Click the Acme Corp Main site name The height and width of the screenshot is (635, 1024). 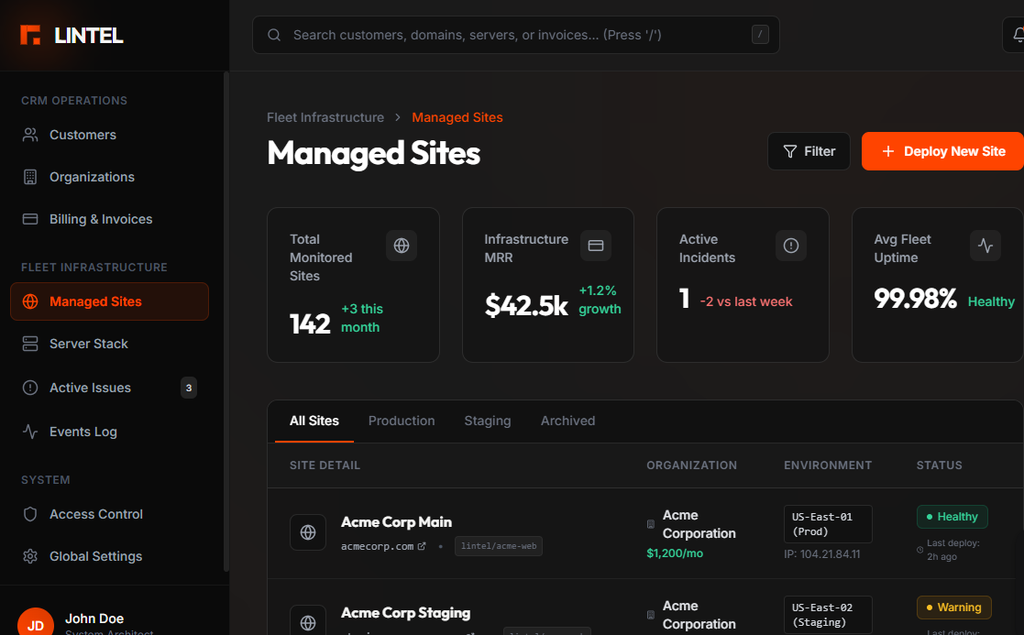tap(396, 522)
